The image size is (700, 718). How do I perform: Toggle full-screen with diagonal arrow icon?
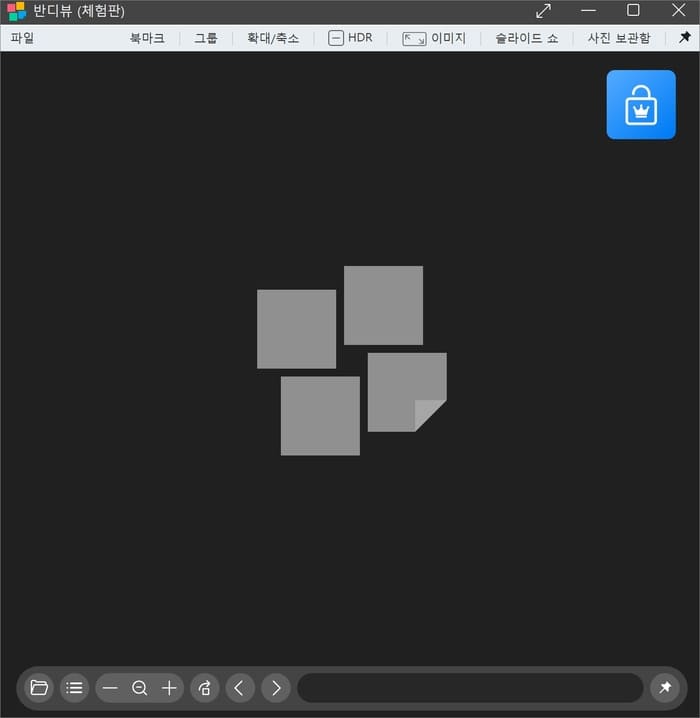[543, 11]
